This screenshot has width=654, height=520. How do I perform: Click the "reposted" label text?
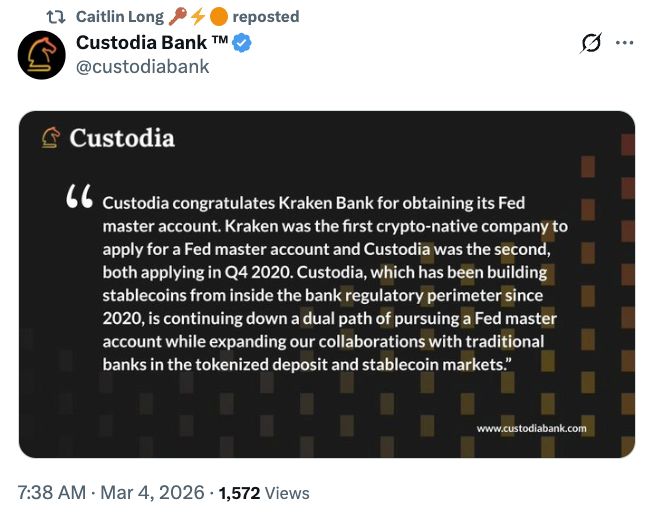click(265, 17)
